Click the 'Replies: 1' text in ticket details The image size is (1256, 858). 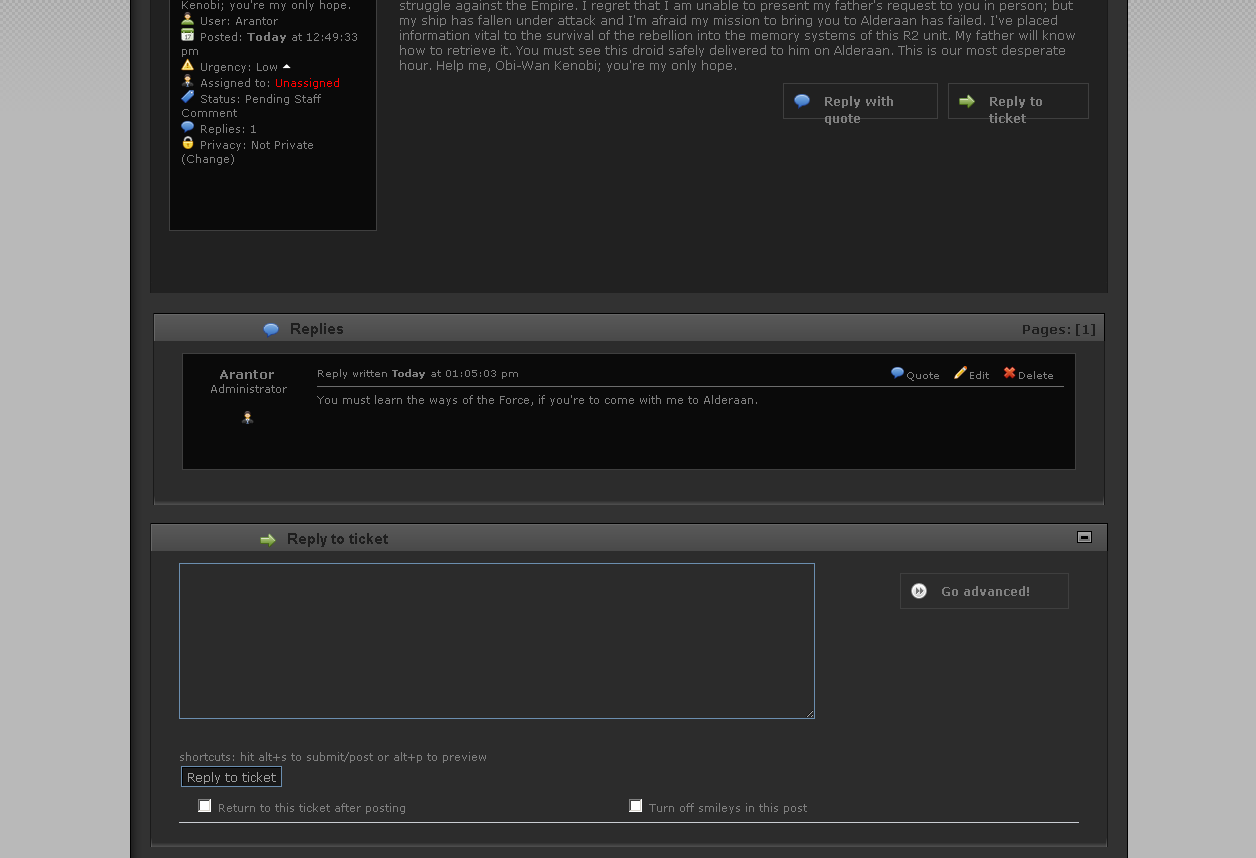click(x=228, y=129)
